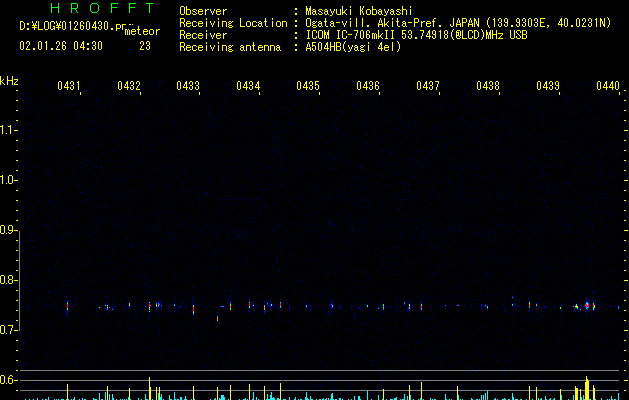Select observer name Masayuki Kobayashi
629x400 pixels.
[359, 11]
